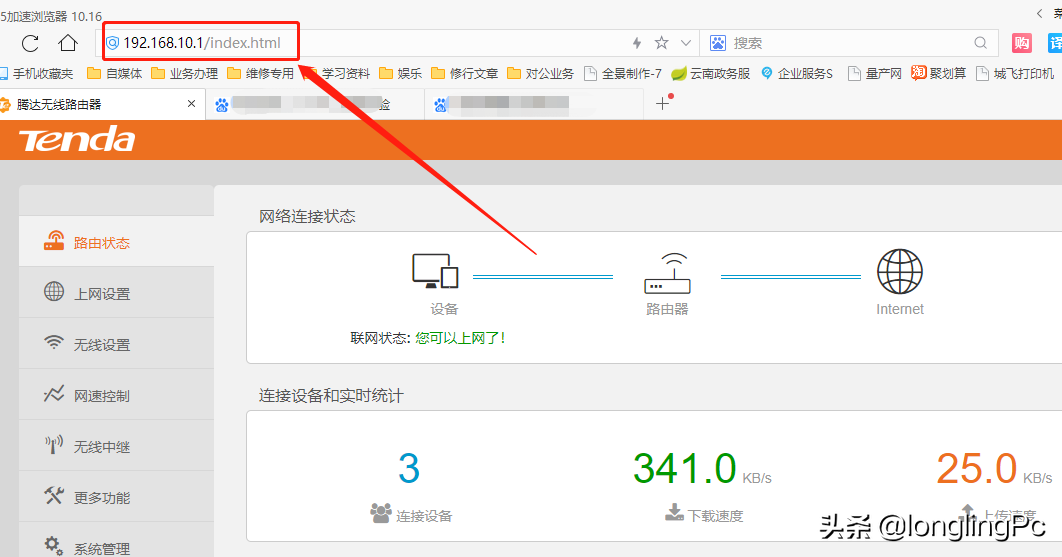Click the 25.0 upload speed value
The height and width of the screenshot is (557, 1062).
coord(977,468)
